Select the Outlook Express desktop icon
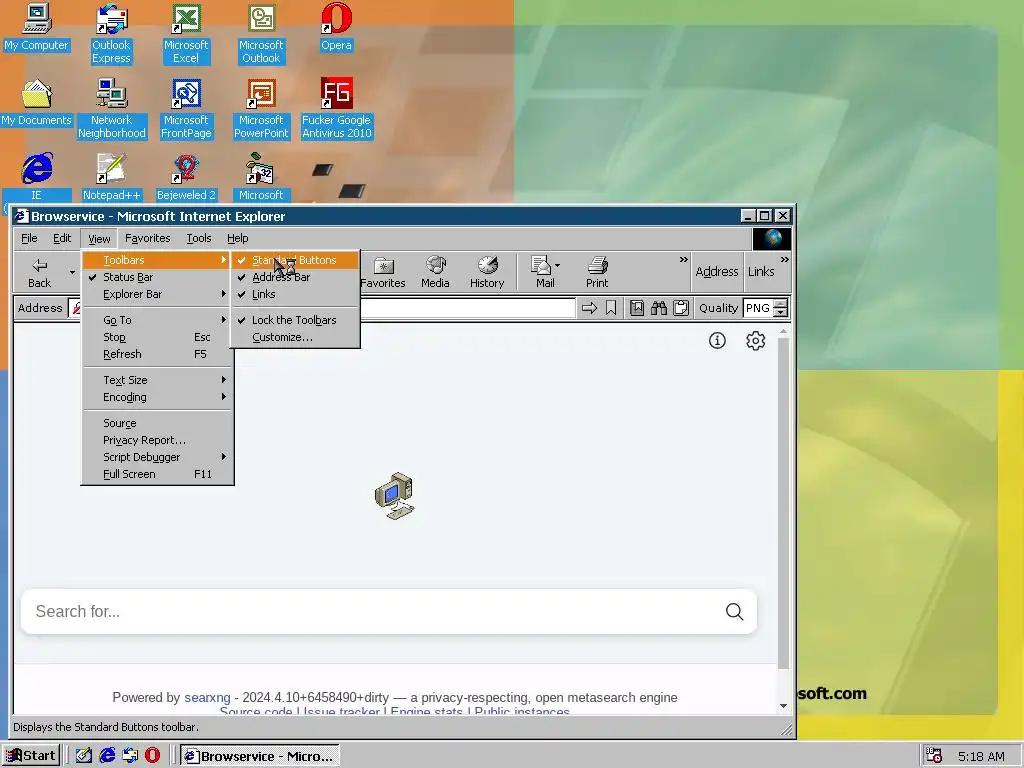 tap(111, 34)
